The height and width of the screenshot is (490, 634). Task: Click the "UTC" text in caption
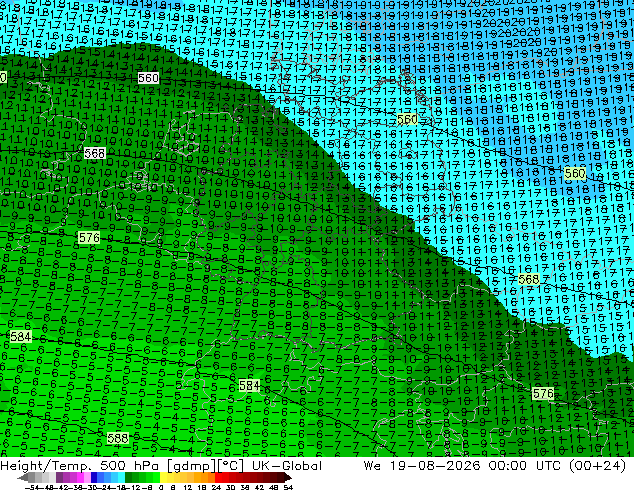coord(548,466)
